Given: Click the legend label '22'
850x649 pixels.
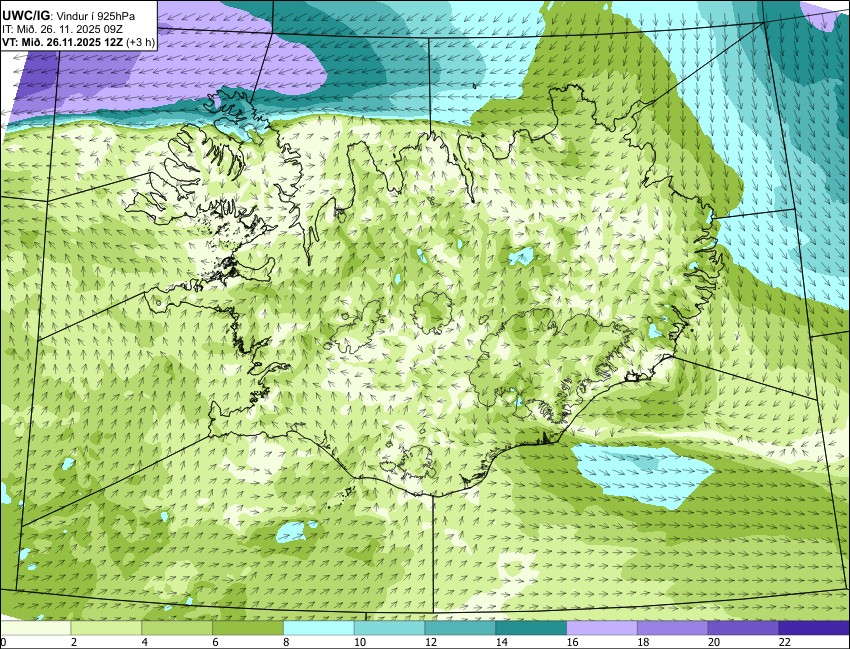Looking at the screenshot, I should (784, 642).
